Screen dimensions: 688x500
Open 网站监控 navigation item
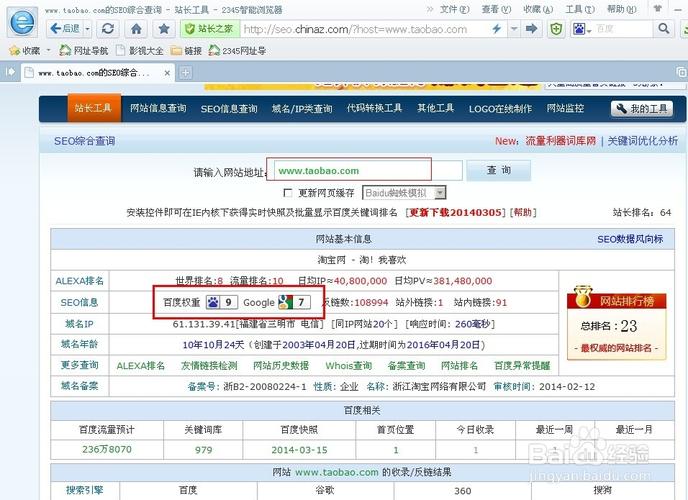(565, 108)
